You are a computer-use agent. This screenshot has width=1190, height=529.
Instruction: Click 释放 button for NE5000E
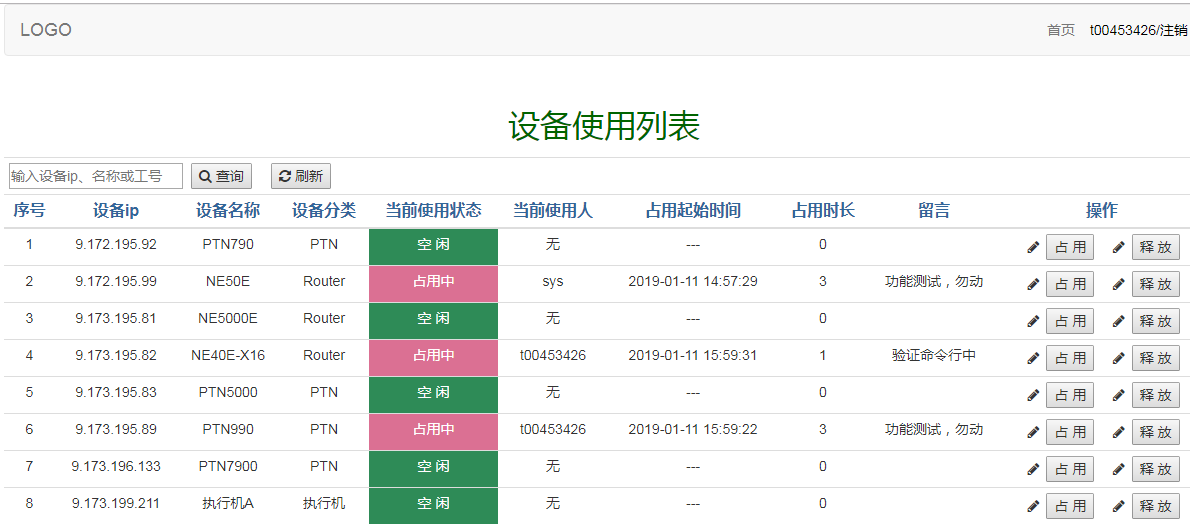(1156, 322)
